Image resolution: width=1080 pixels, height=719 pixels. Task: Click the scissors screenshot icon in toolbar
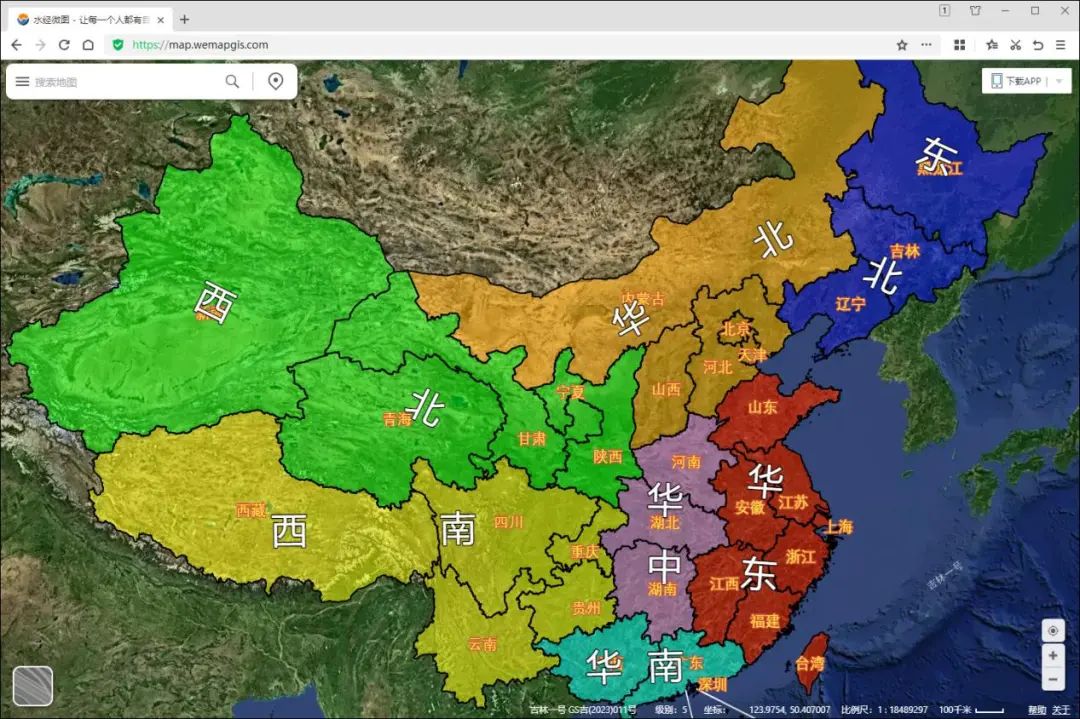pos(1015,45)
